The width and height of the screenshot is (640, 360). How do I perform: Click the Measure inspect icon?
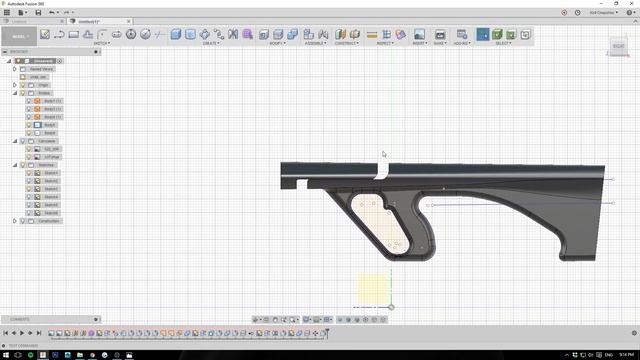(x=372, y=34)
